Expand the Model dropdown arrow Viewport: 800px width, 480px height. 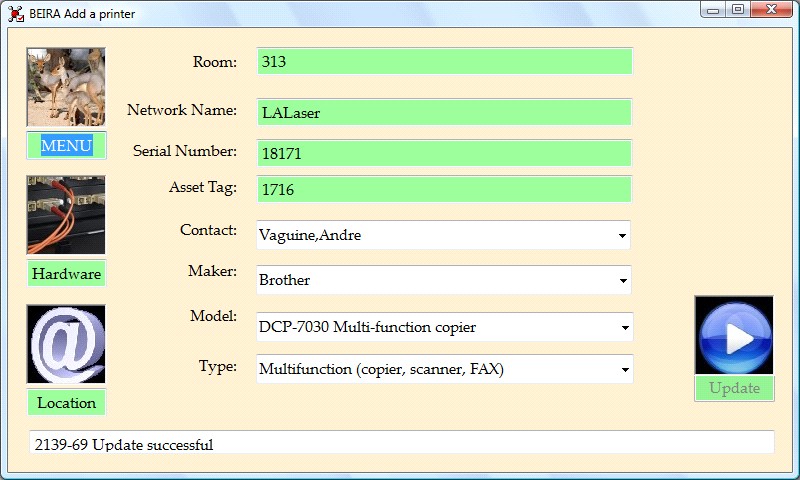tap(624, 327)
